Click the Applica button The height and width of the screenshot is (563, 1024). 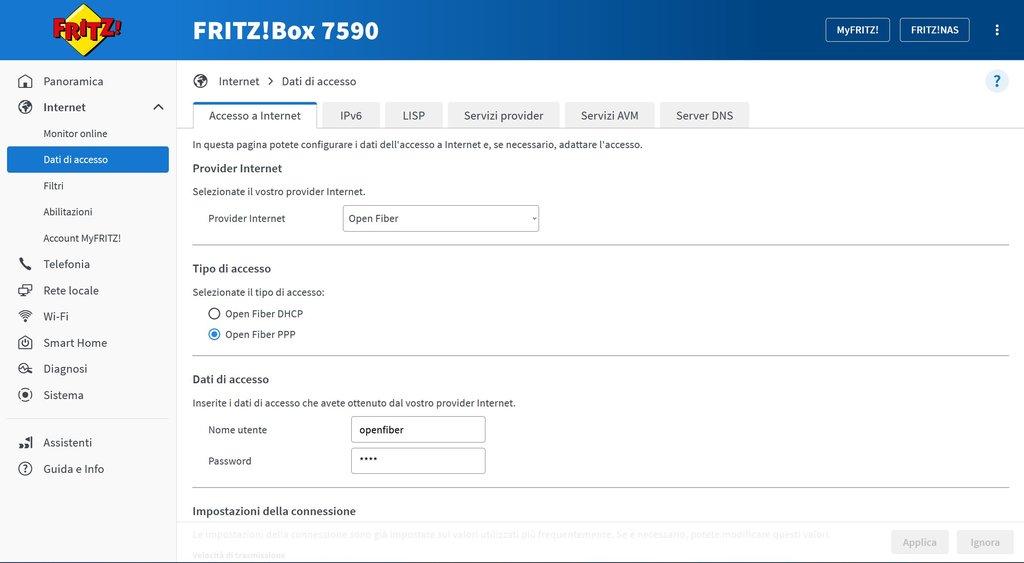(x=920, y=542)
